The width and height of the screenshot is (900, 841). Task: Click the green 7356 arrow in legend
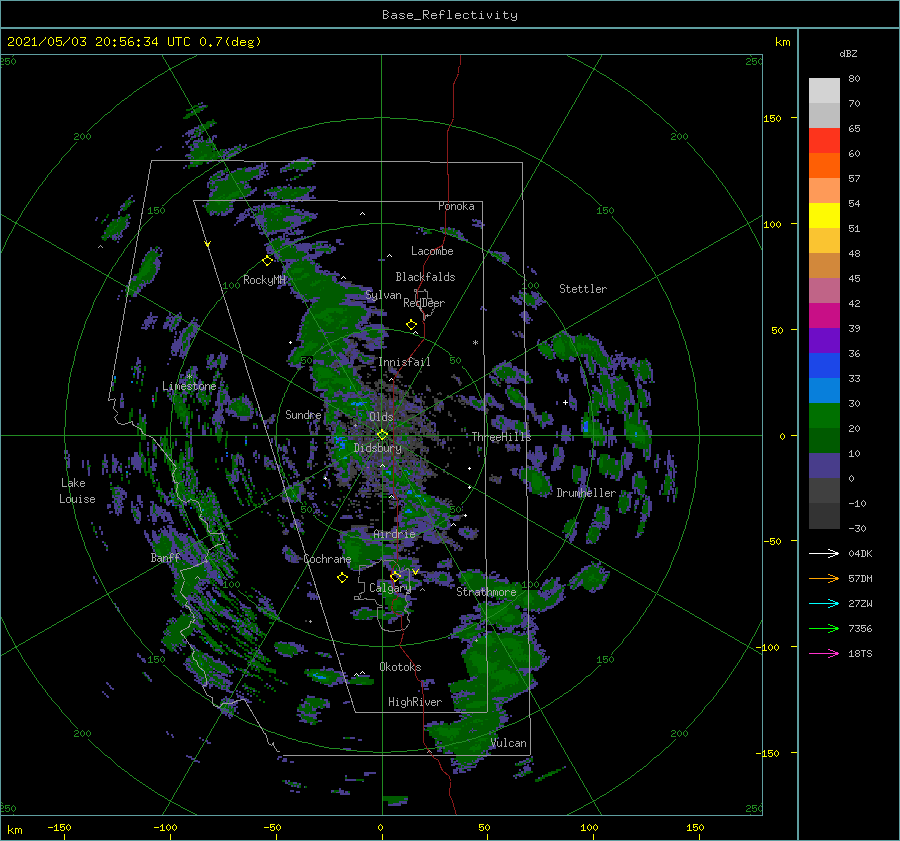824,629
